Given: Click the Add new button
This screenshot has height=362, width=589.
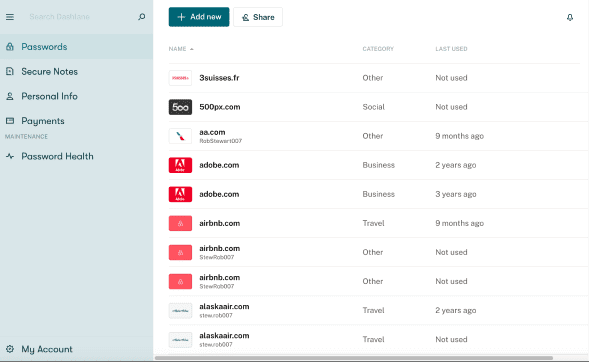Looking at the screenshot, I should tap(199, 17).
